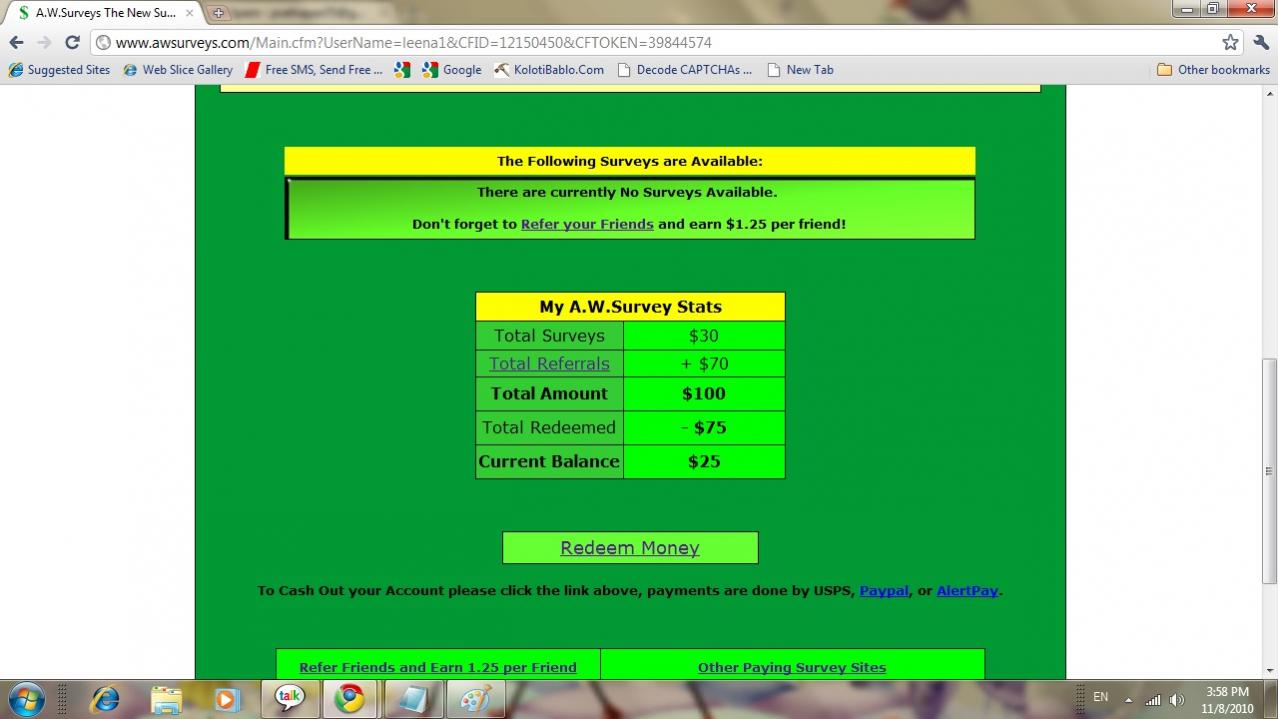Open the Other bookmarks folder
Viewport: 1278px width, 719px height.
(1213, 70)
